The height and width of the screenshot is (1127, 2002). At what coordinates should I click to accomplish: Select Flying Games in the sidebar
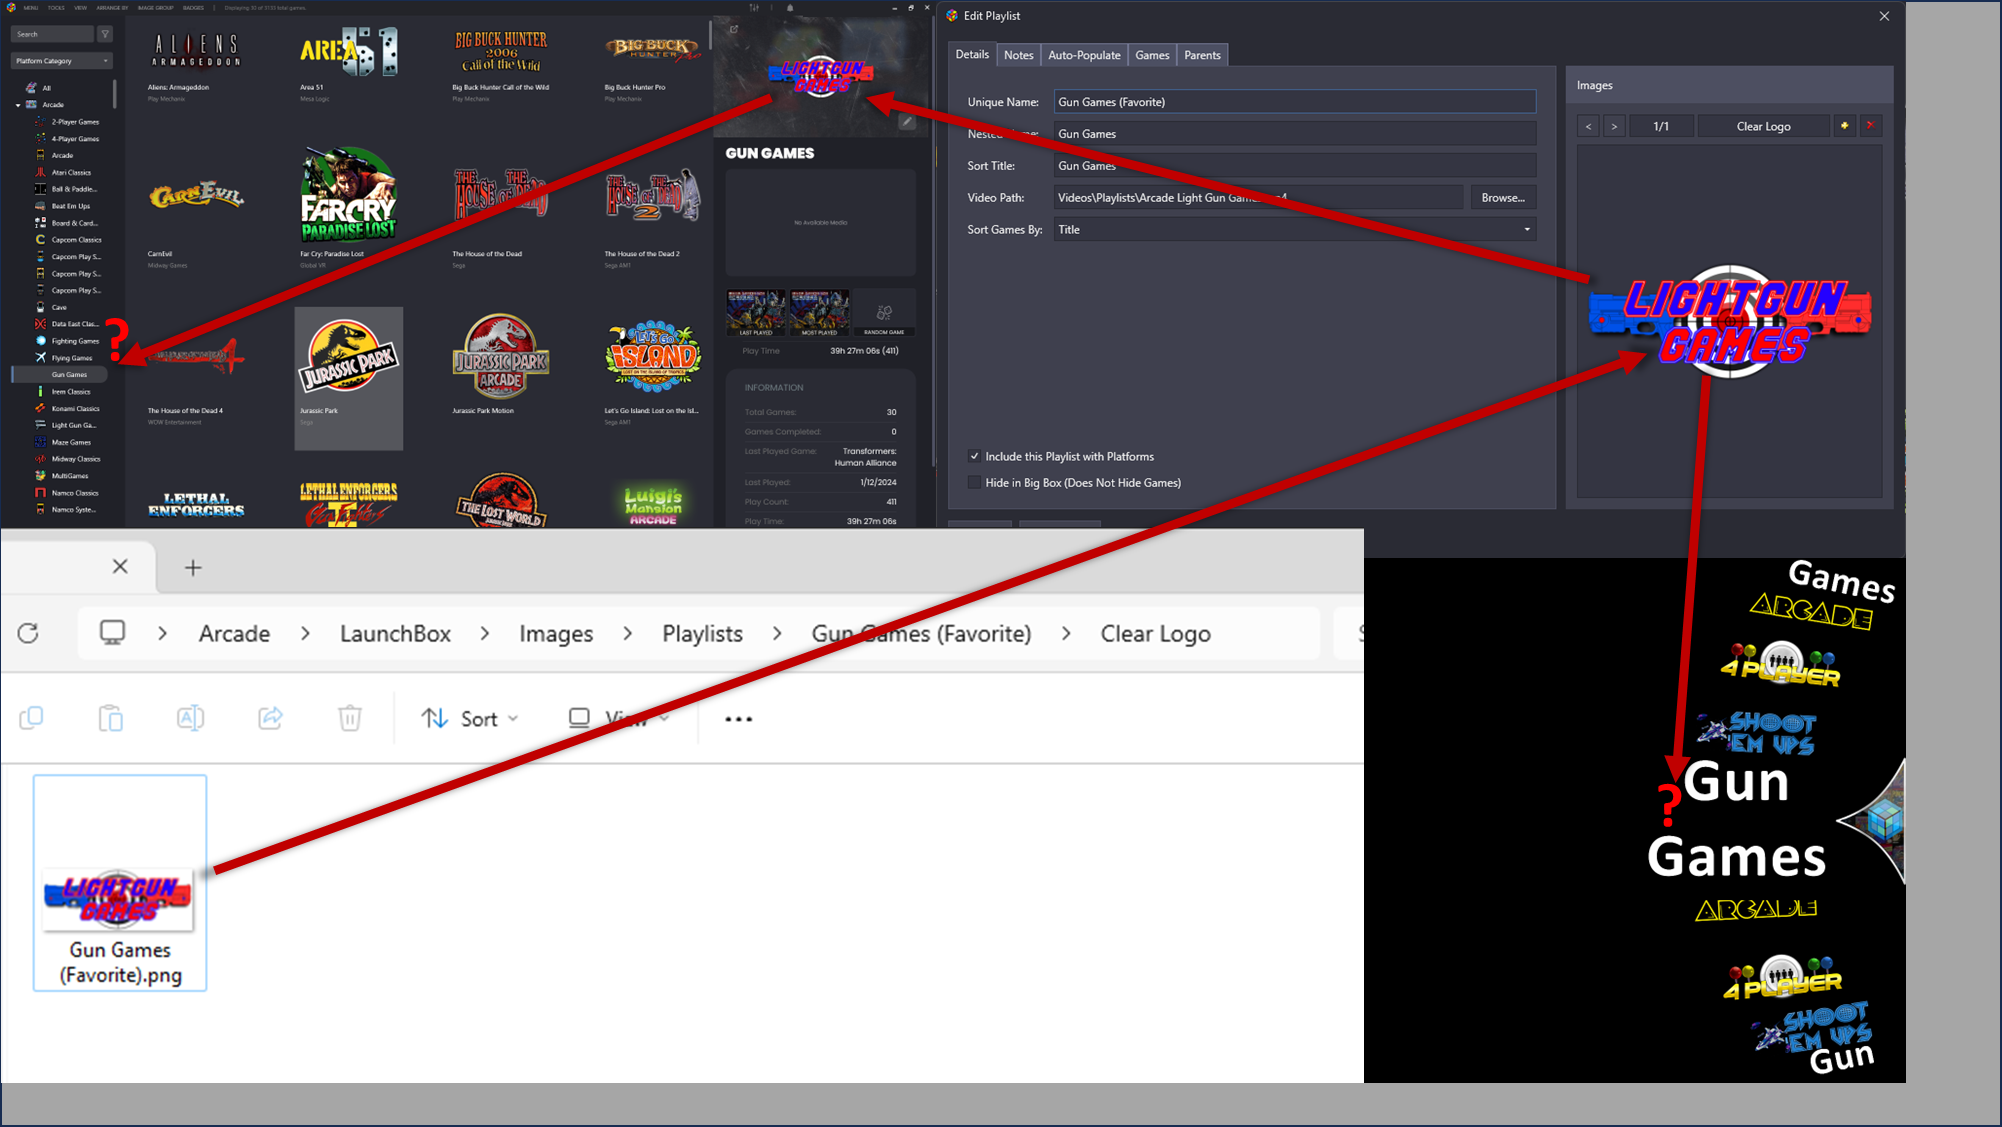pyautogui.click(x=72, y=358)
